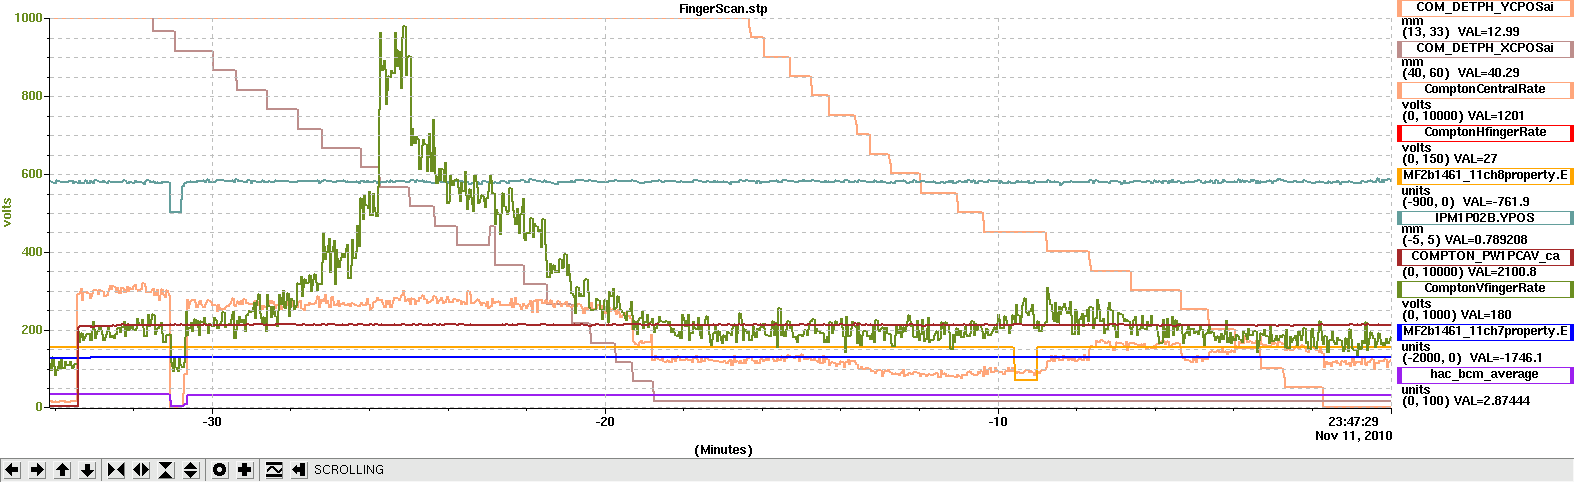
Task: Click the volts y-axis label
Action: 8,212
